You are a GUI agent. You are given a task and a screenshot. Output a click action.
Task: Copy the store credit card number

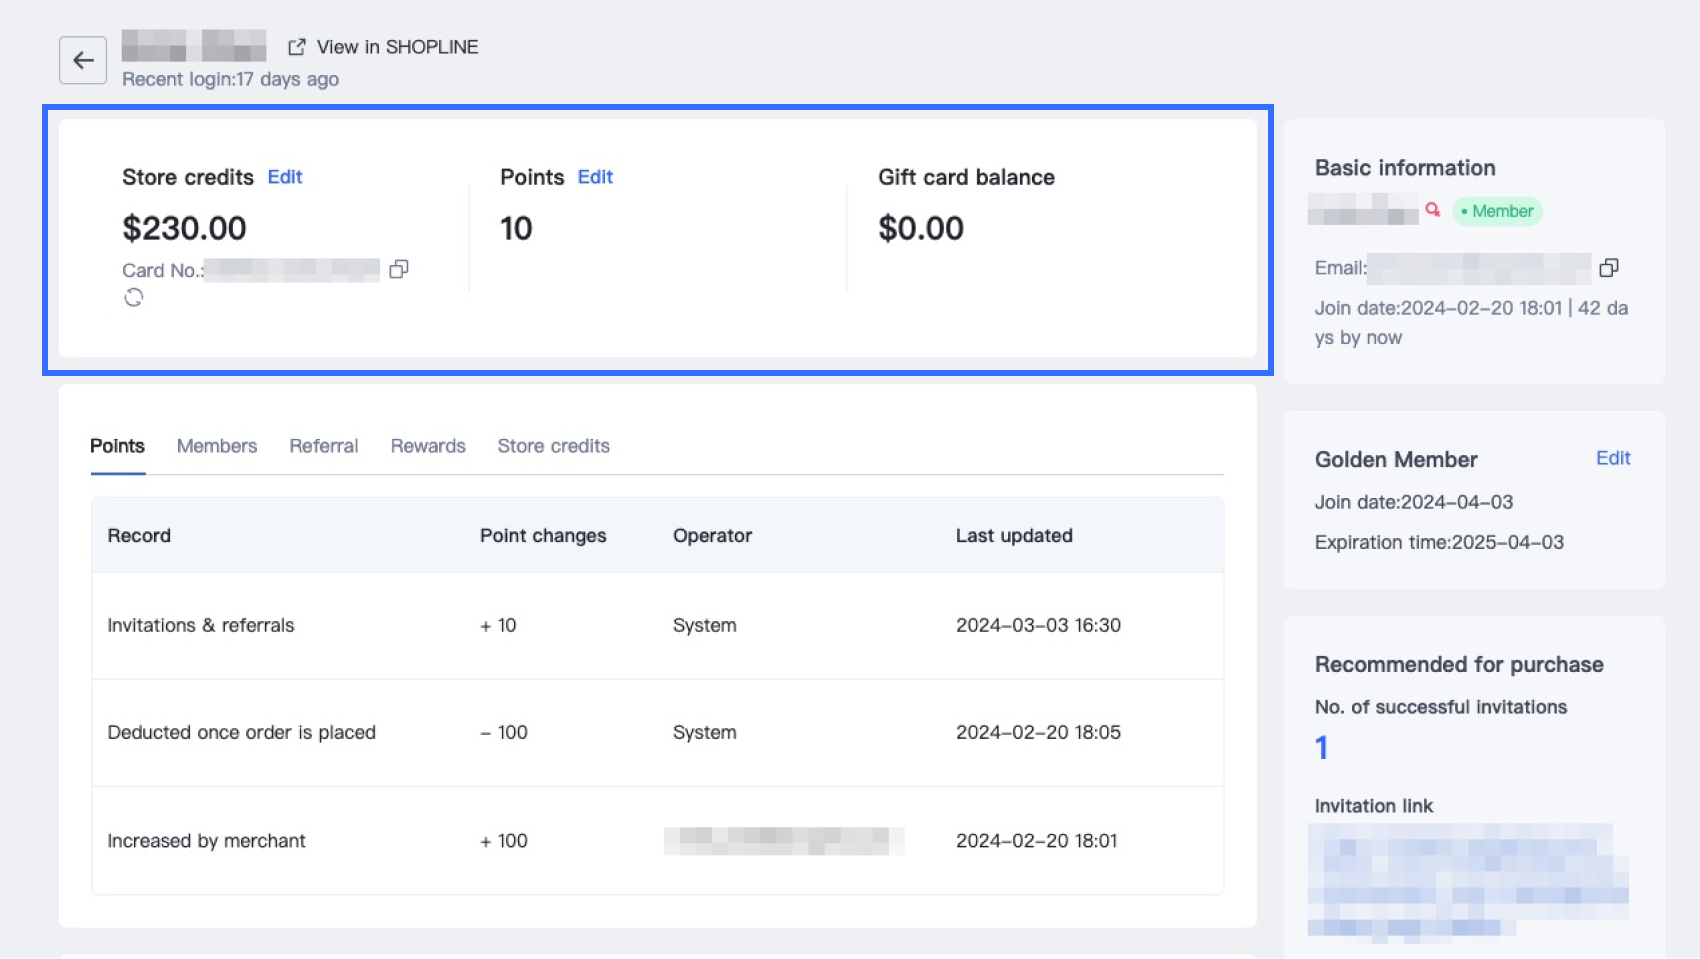click(x=399, y=269)
